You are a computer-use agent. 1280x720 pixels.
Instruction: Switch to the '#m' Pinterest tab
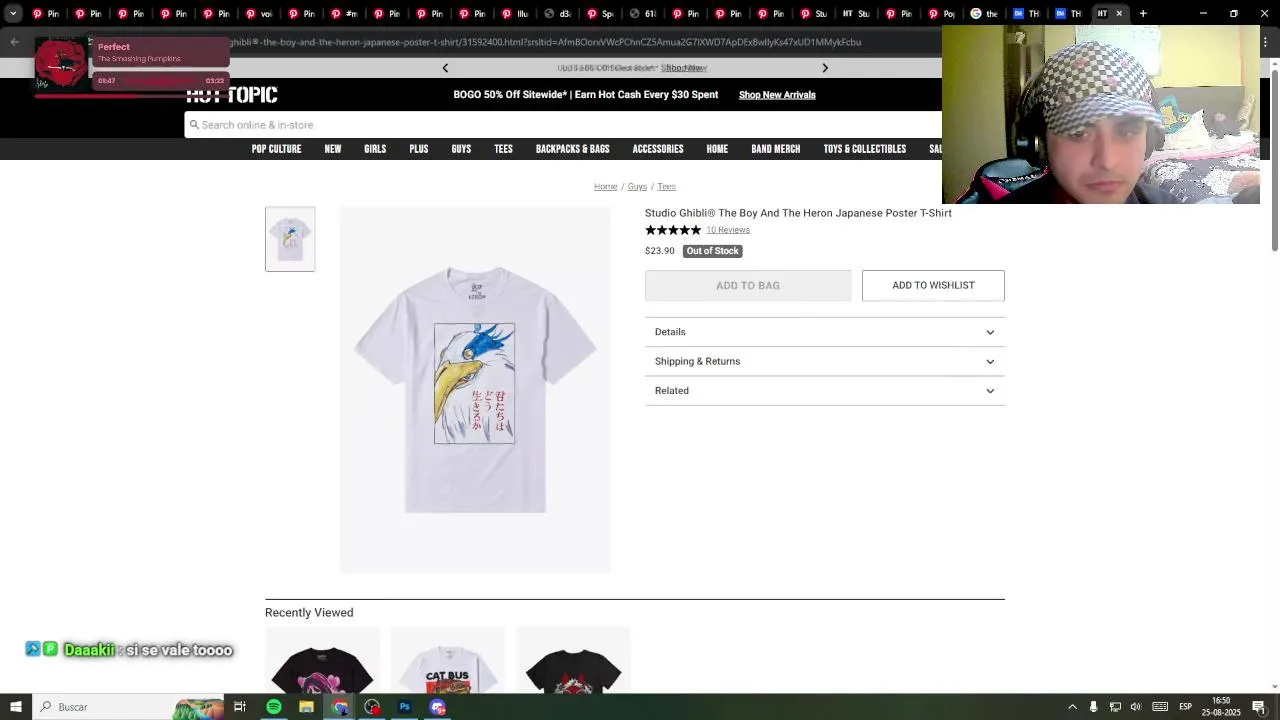pos(345,13)
